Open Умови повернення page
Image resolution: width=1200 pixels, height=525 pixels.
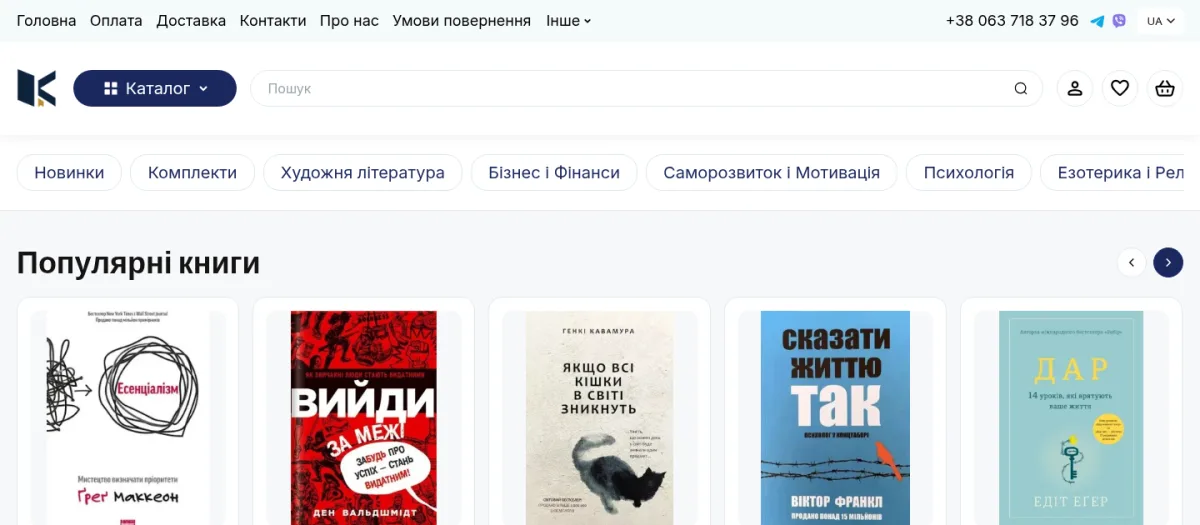point(462,21)
